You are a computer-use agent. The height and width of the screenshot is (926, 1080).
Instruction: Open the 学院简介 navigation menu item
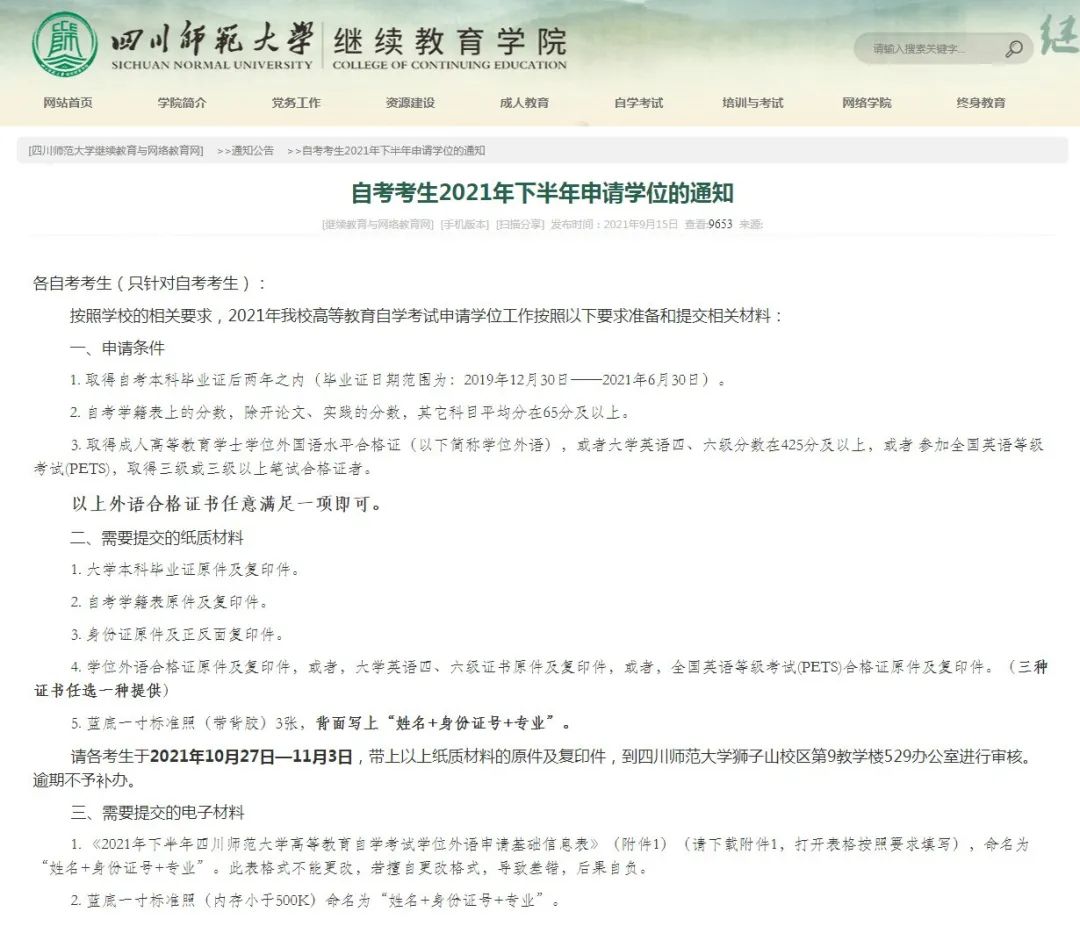coord(182,102)
